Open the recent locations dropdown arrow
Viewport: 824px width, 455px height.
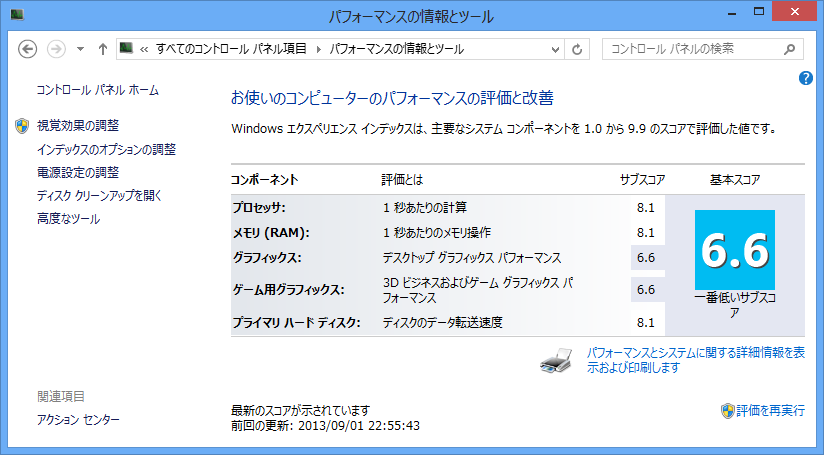click(80, 49)
